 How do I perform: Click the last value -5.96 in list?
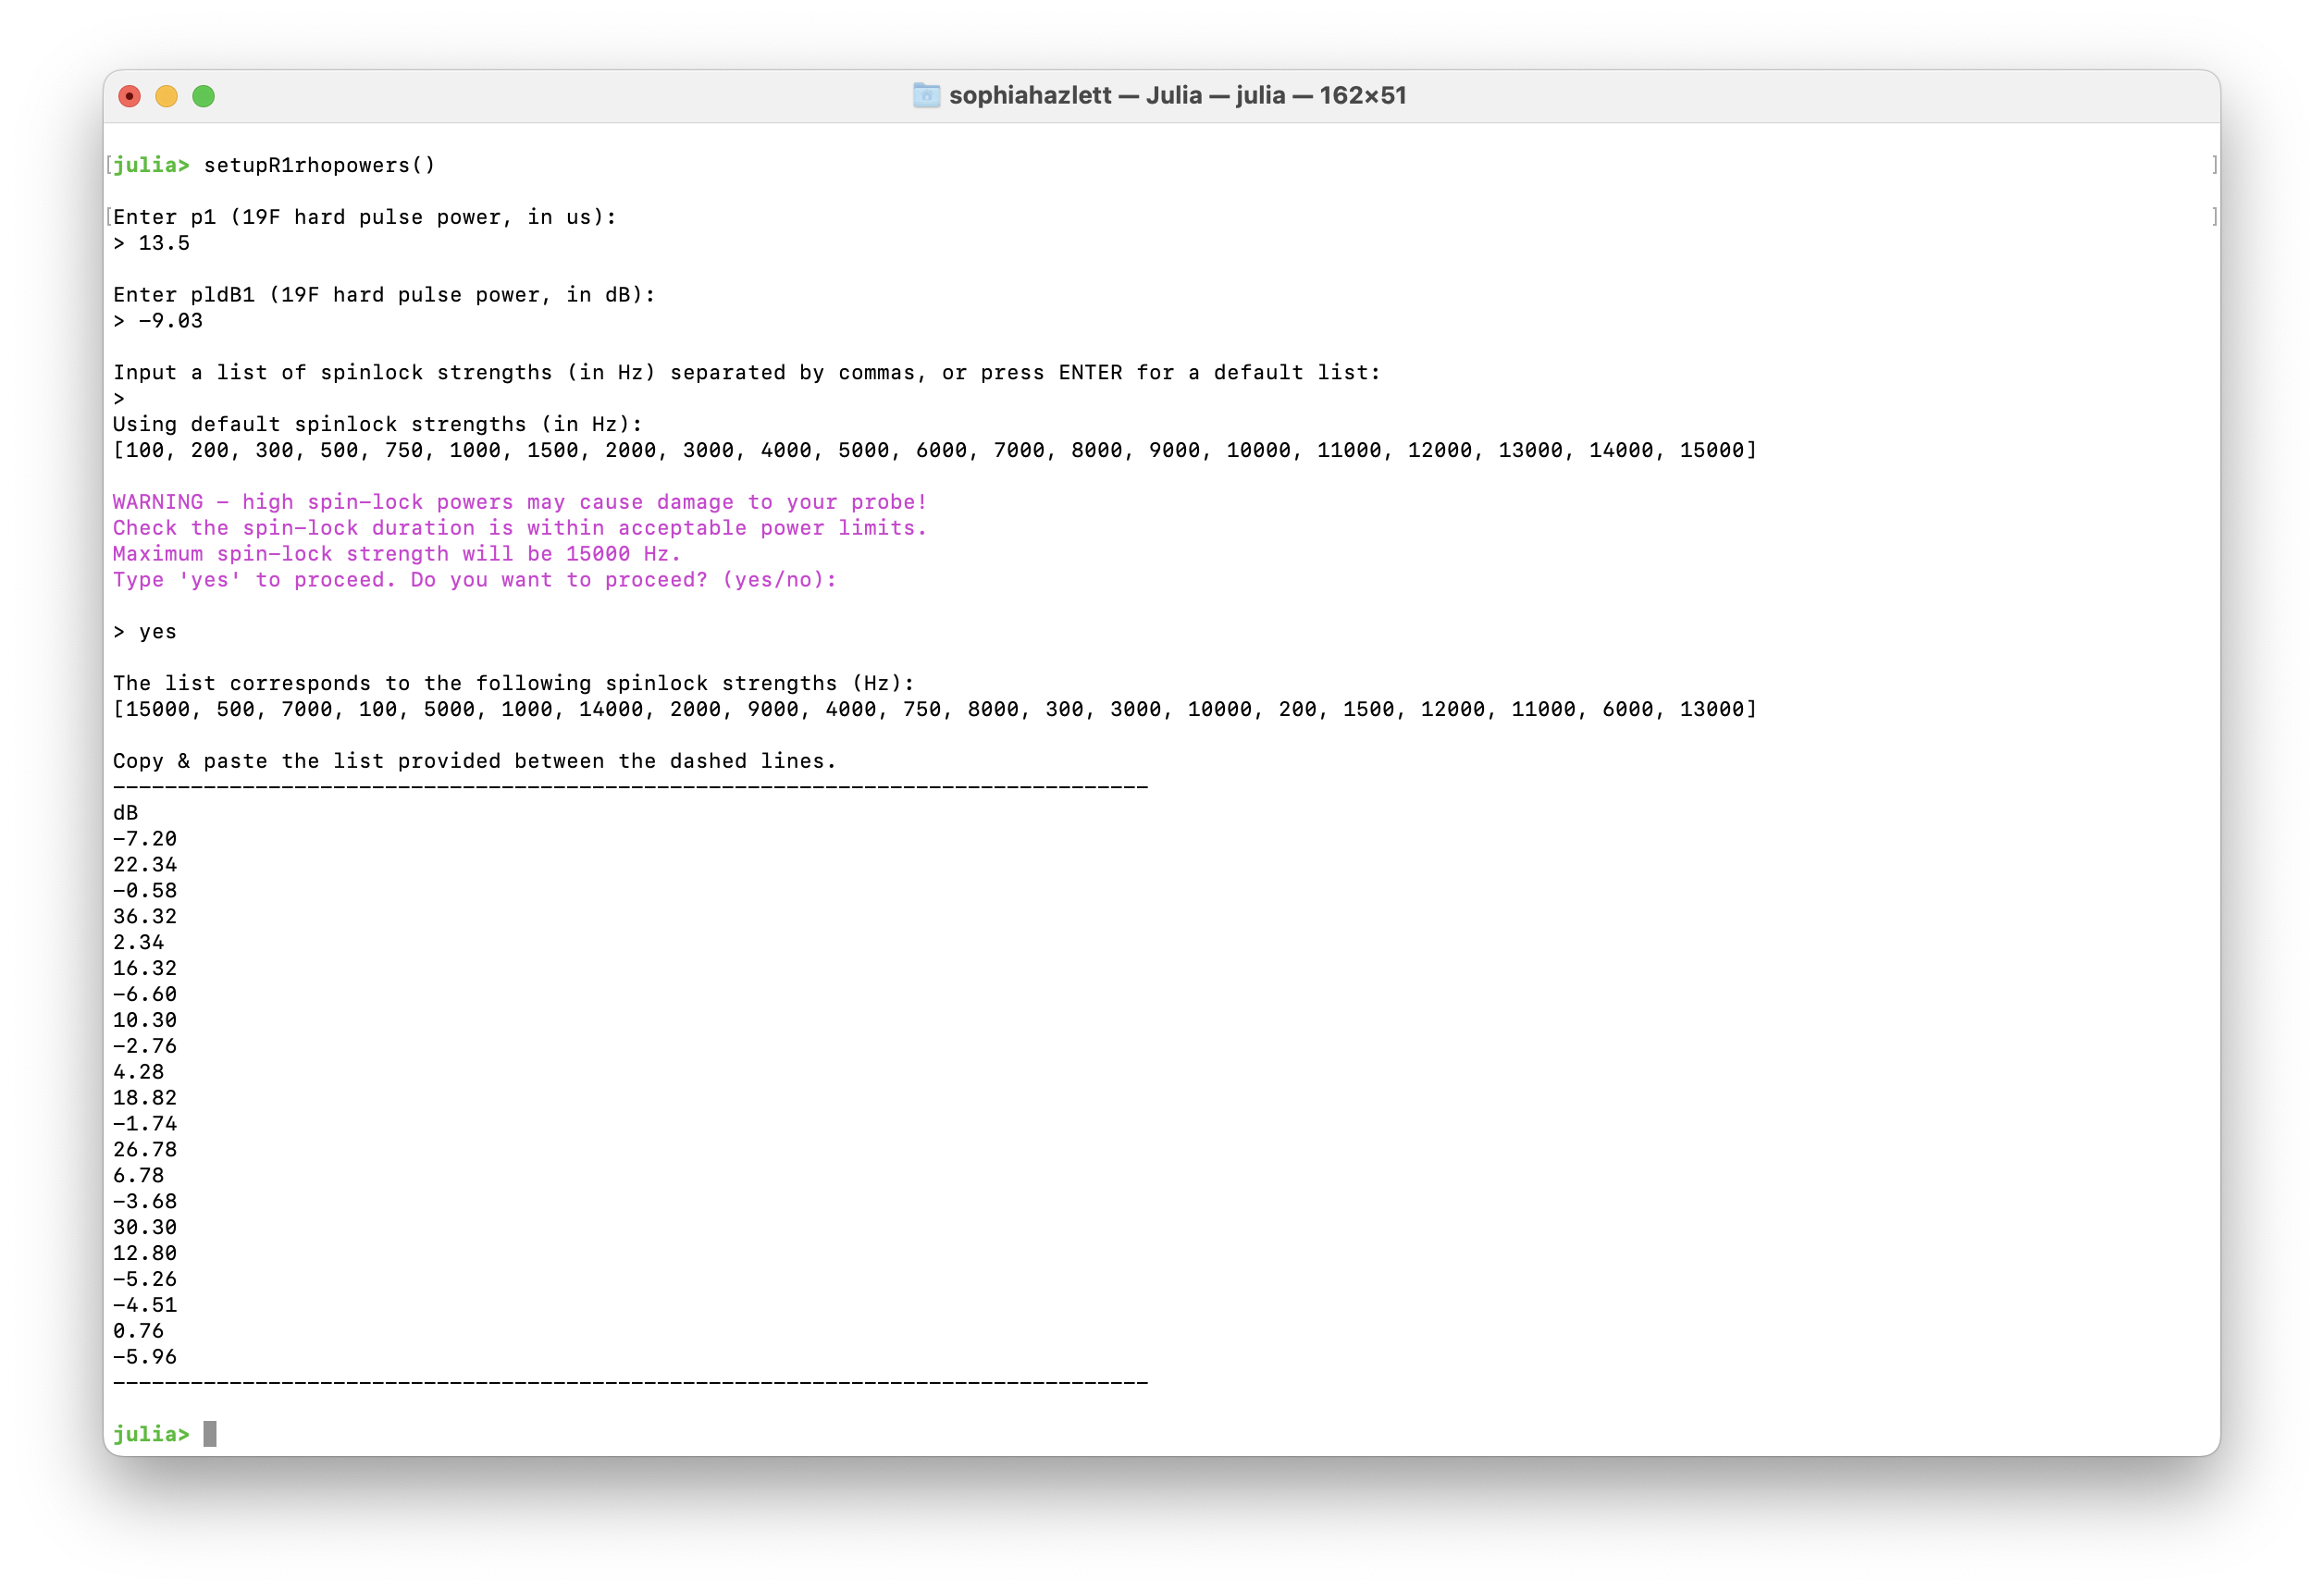[145, 1356]
